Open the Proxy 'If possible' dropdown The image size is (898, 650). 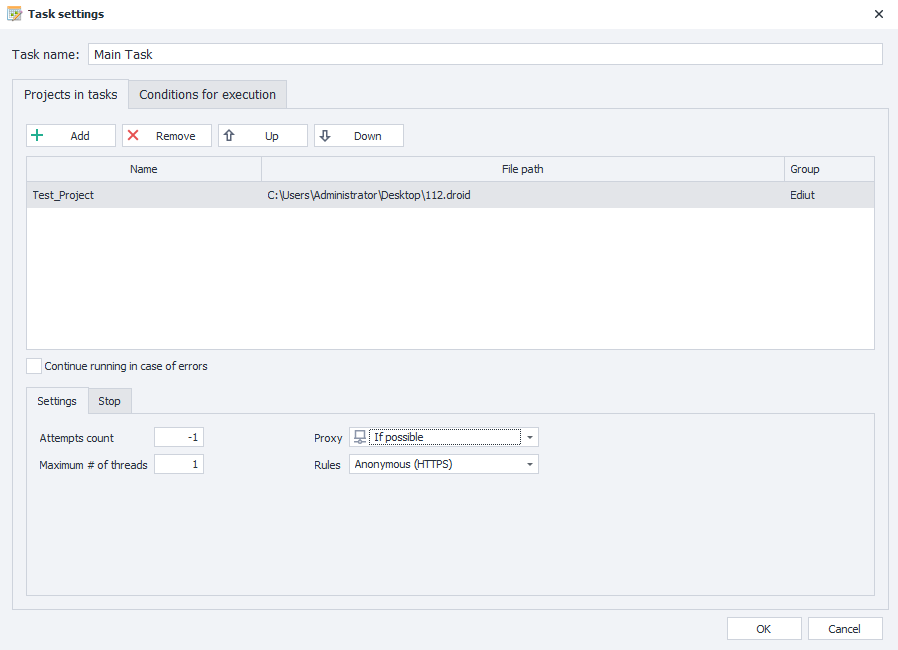tap(531, 437)
